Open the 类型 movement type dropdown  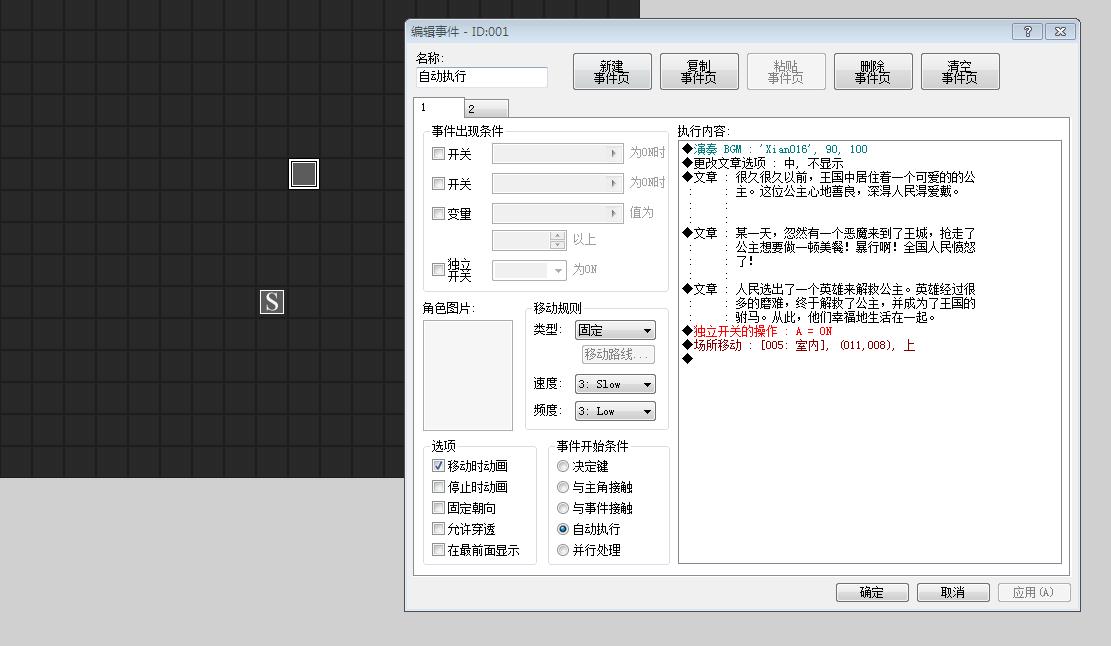(x=615, y=330)
